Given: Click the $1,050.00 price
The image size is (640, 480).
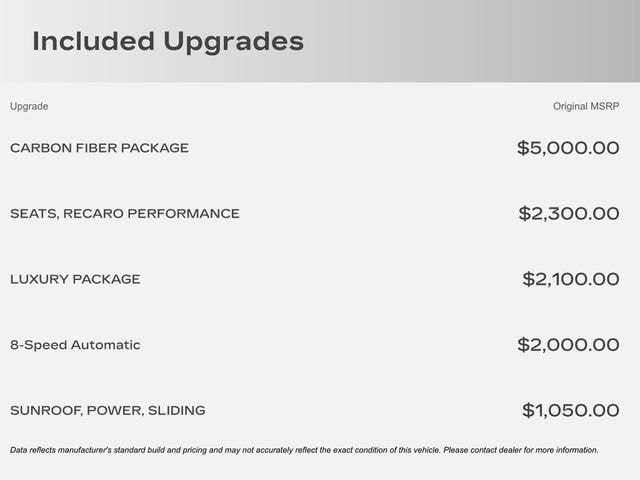Looking at the screenshot, I should coord(571,410).
